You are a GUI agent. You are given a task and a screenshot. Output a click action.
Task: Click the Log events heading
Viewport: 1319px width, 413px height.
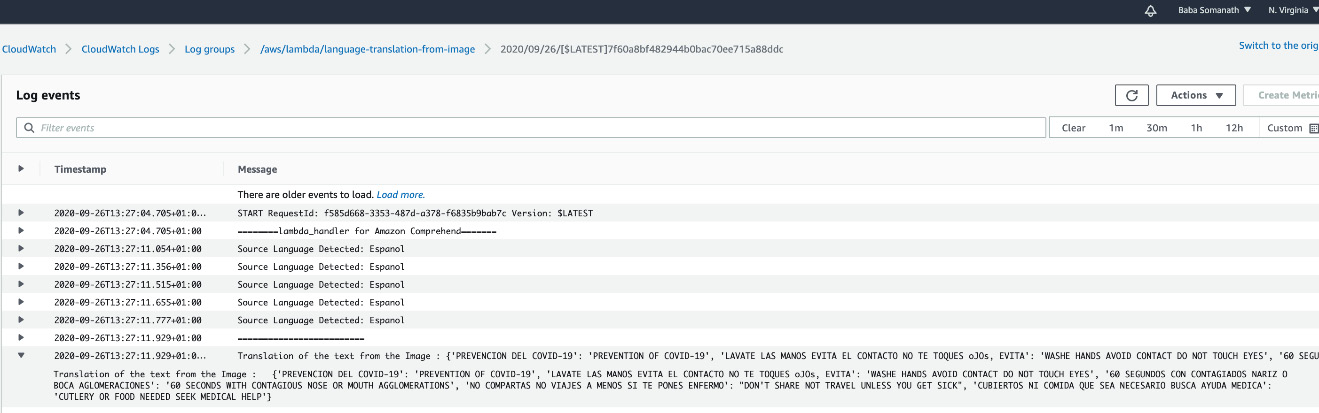coord(48,95)
